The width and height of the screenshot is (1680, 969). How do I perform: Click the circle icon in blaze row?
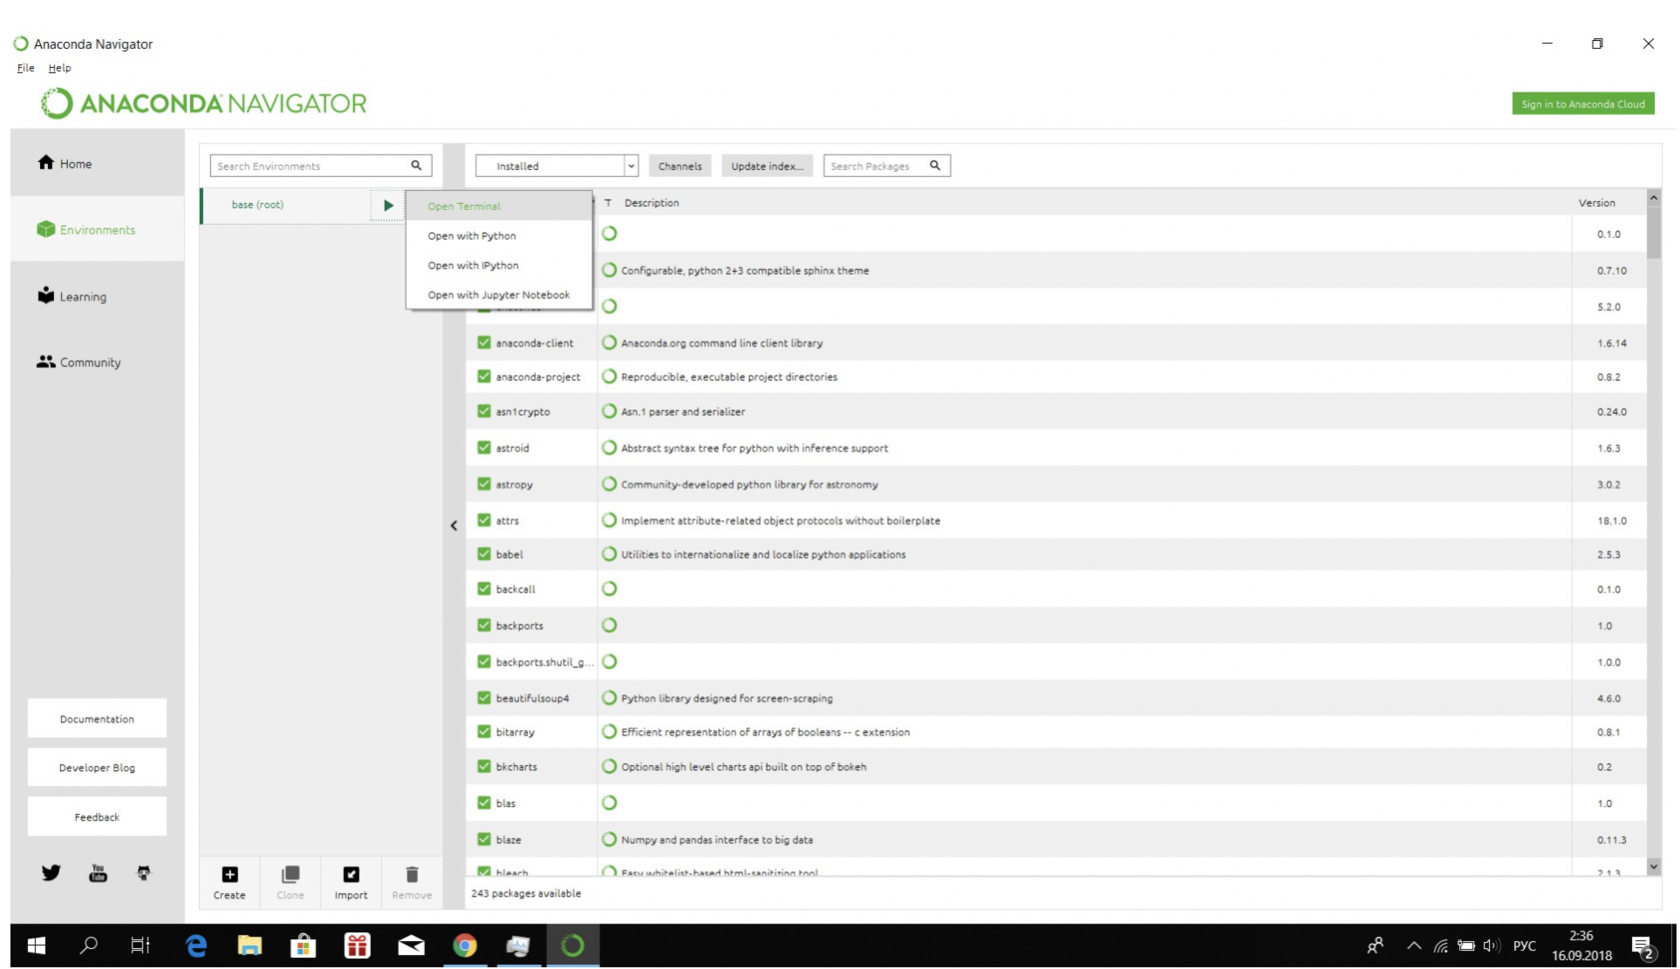[609, 839]
